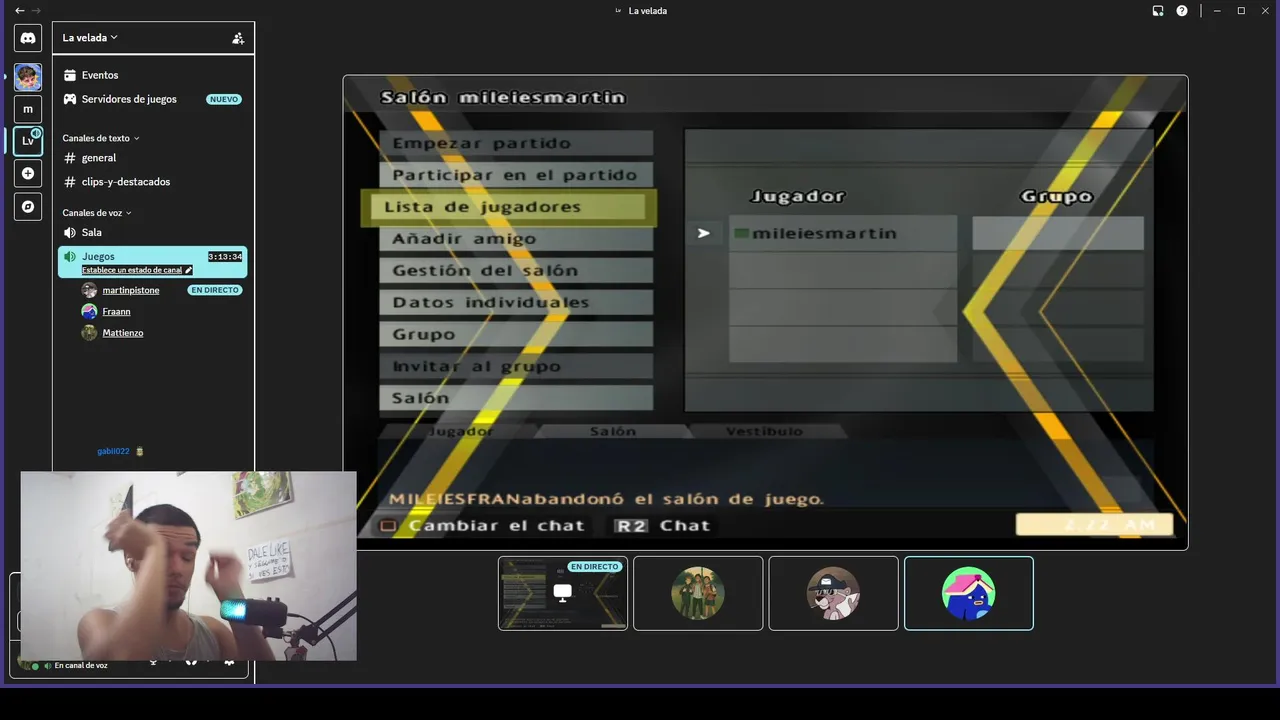
Task: Click the 'Jugador' tab in game stream
Action: click(x=460, y=431)
